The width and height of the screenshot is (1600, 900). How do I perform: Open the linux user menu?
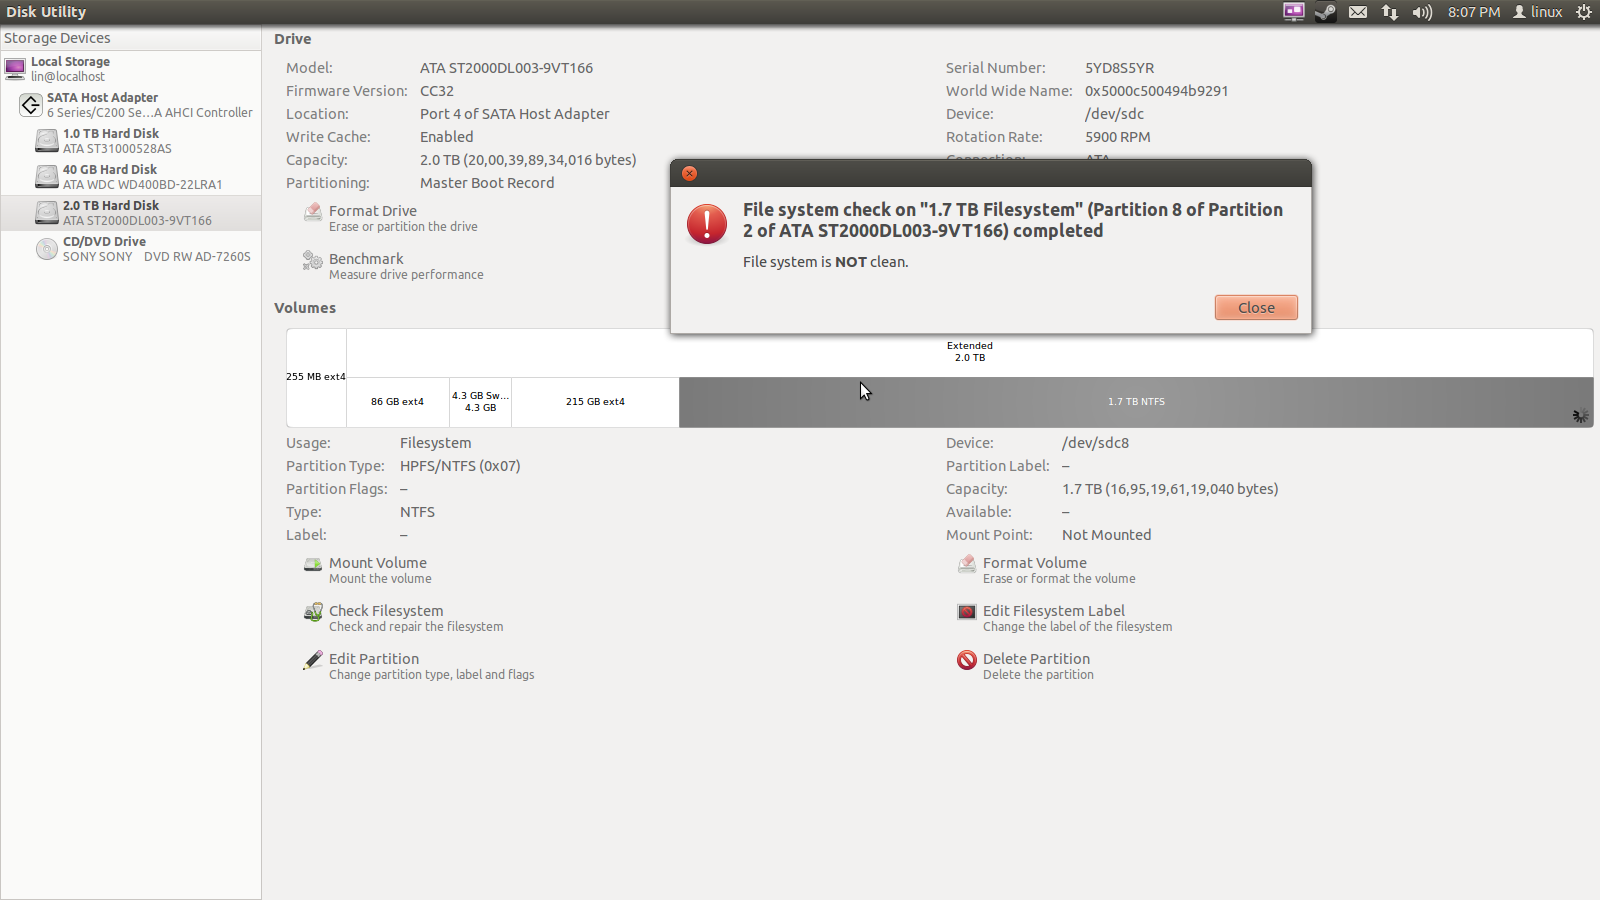1538,12
